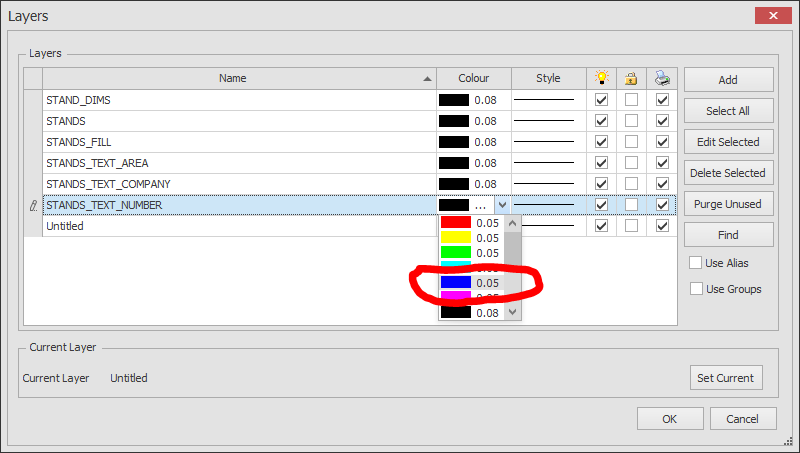Click the colour list scroll up arrow

click(513, 223)
